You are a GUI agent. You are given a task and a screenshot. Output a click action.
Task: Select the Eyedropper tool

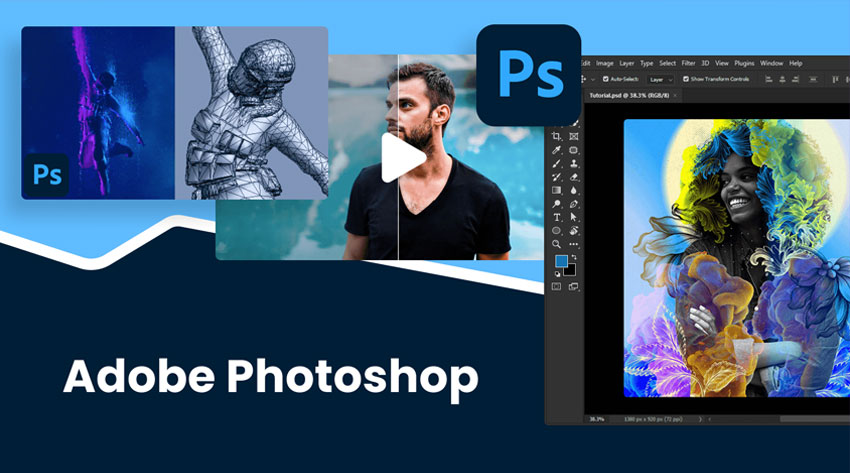[x=556, y=150]
